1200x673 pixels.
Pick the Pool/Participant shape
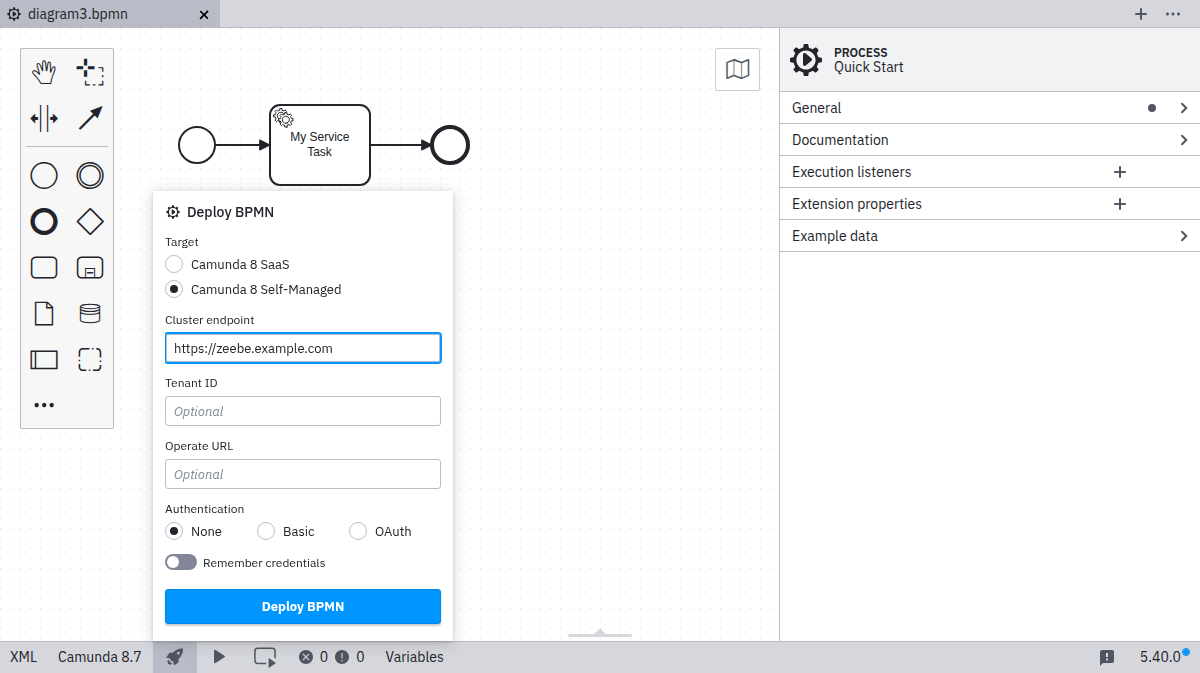(44, 359)
